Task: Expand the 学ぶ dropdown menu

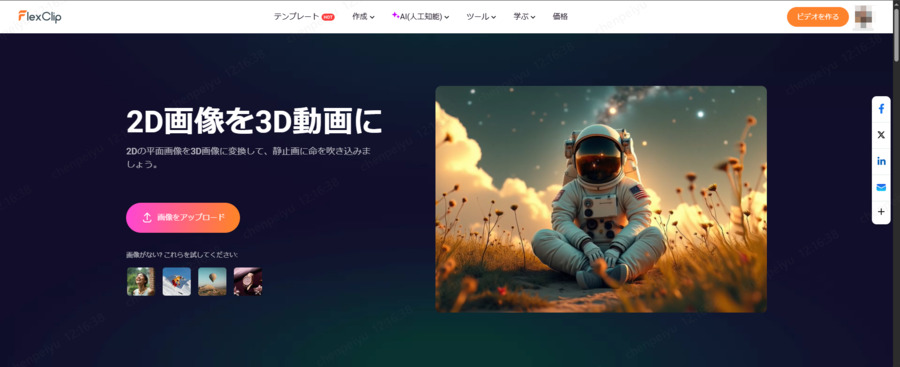Action: click(524, 17)
